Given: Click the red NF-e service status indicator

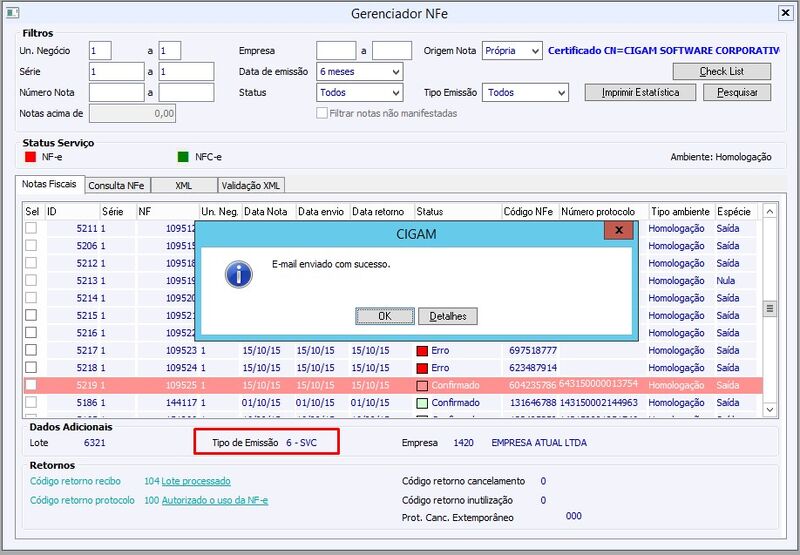Looking at the screenshot, I should [31, 157].
